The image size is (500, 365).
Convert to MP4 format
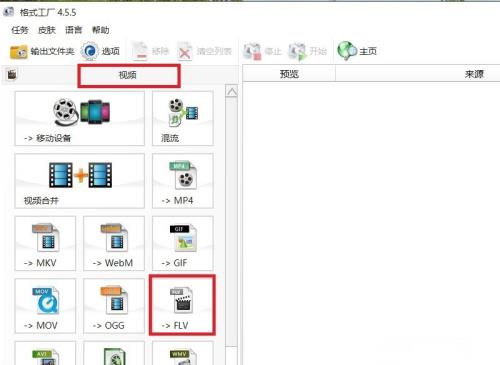pyautogui.click(x=183, y=181)
